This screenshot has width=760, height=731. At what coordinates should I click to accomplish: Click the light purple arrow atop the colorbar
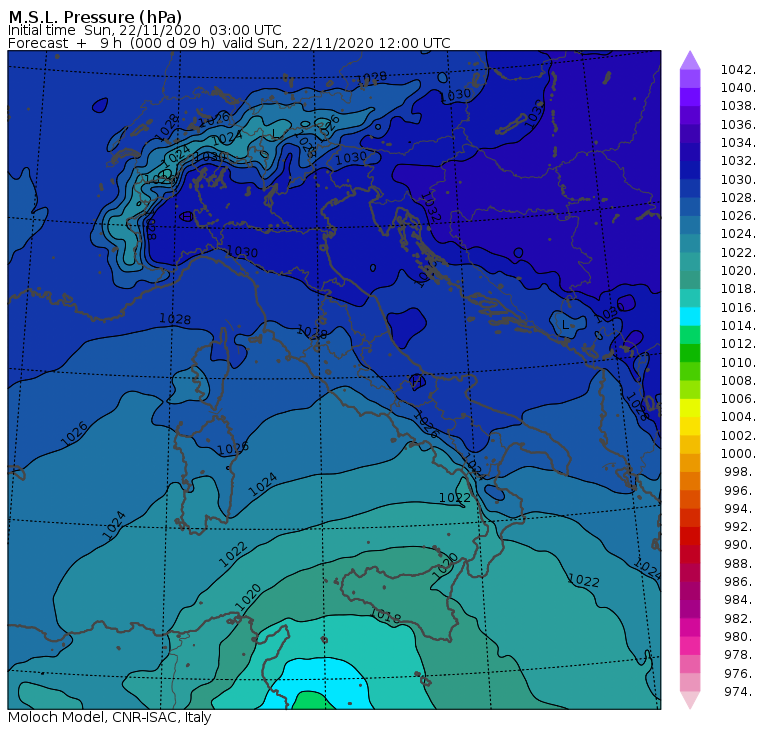(x=690, y=60)
